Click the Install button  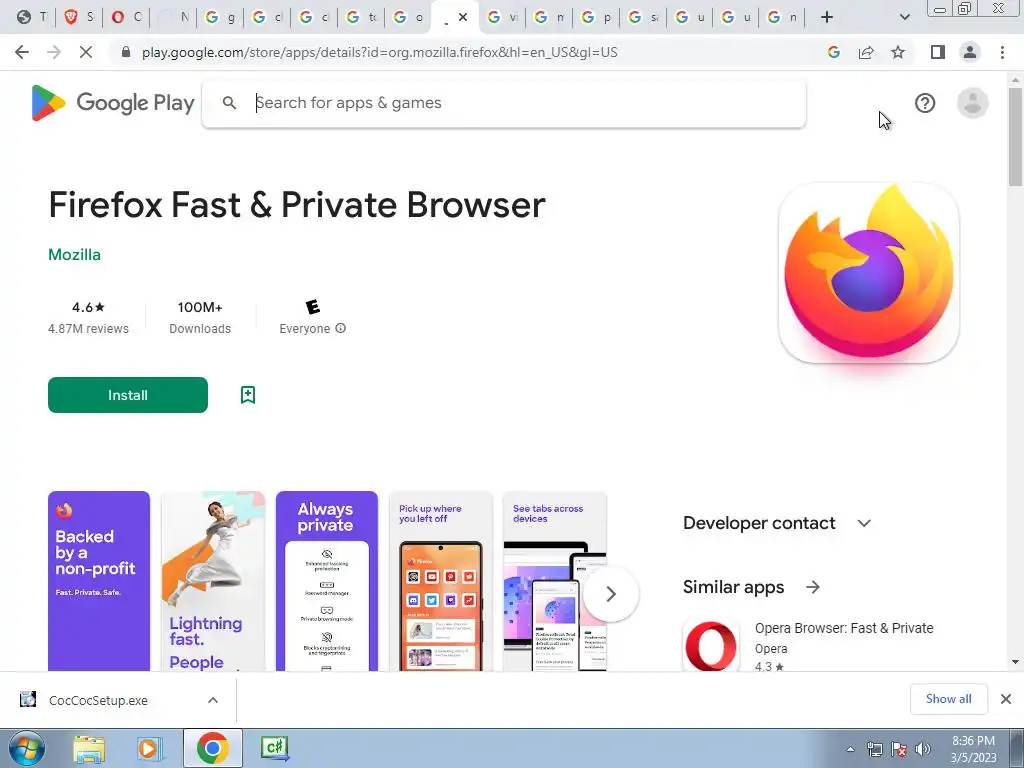click(x=128, y=394)
